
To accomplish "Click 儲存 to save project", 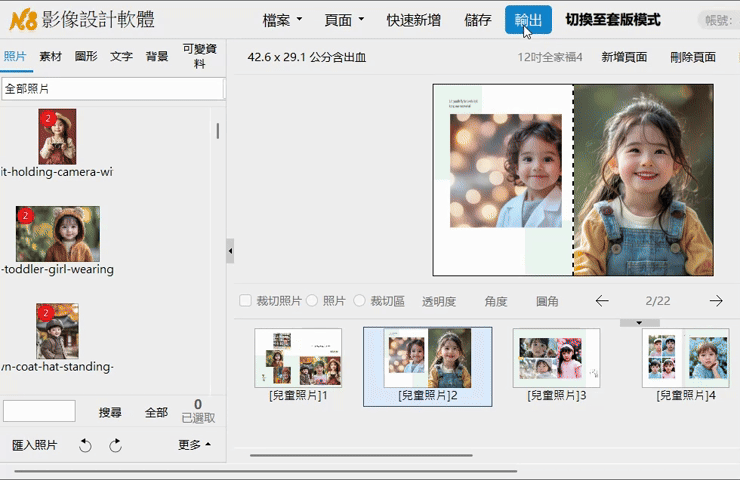I will [478, 20].
